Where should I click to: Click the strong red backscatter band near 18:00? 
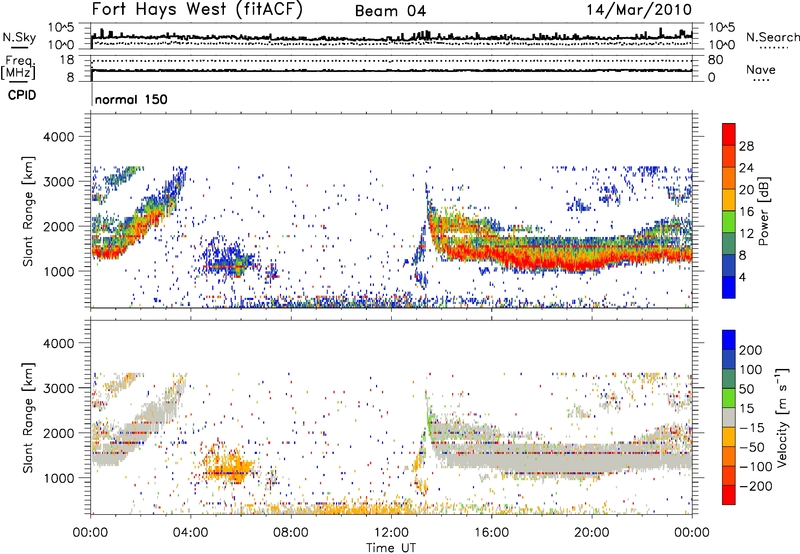542,259
